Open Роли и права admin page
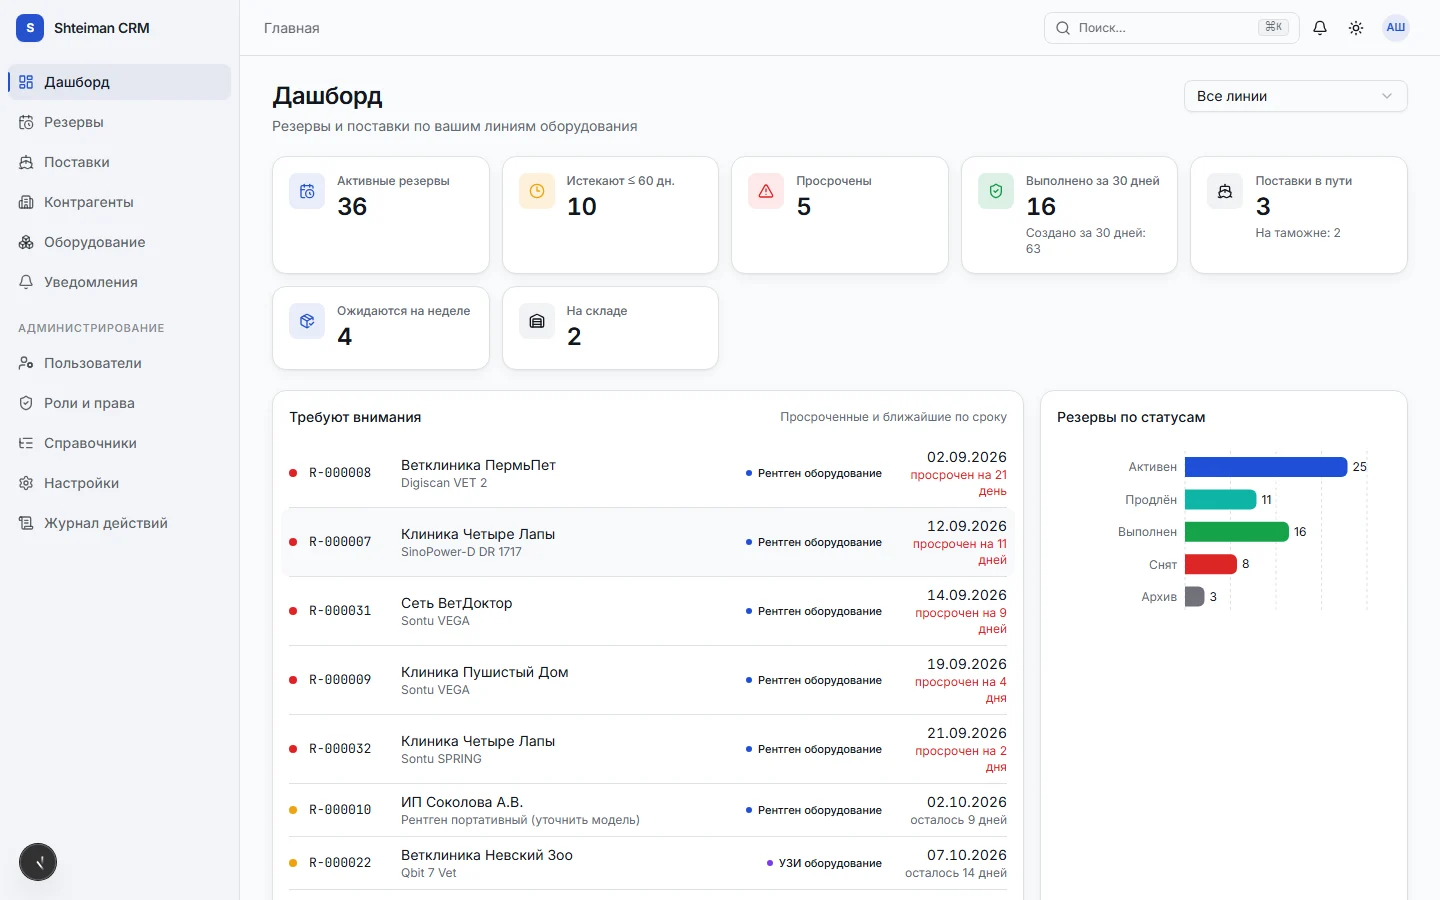Viewport: 1440px width, 900px height. [120, 403]
